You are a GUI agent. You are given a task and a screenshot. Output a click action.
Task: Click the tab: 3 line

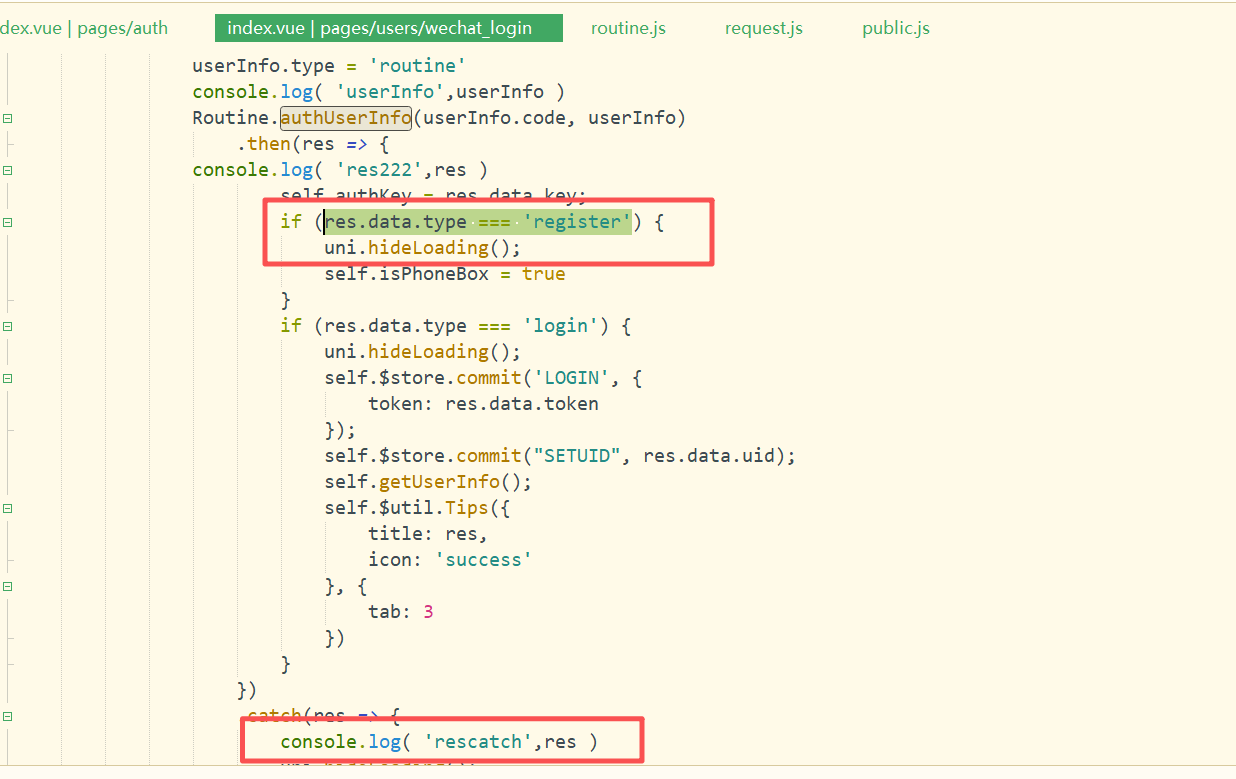[401, 612]
